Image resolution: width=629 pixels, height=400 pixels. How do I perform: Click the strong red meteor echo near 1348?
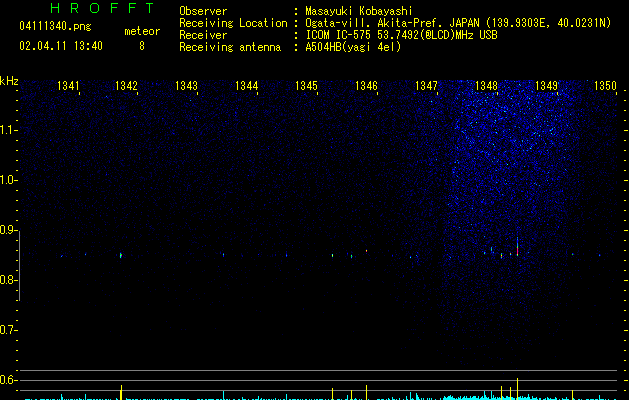(517, 247)
